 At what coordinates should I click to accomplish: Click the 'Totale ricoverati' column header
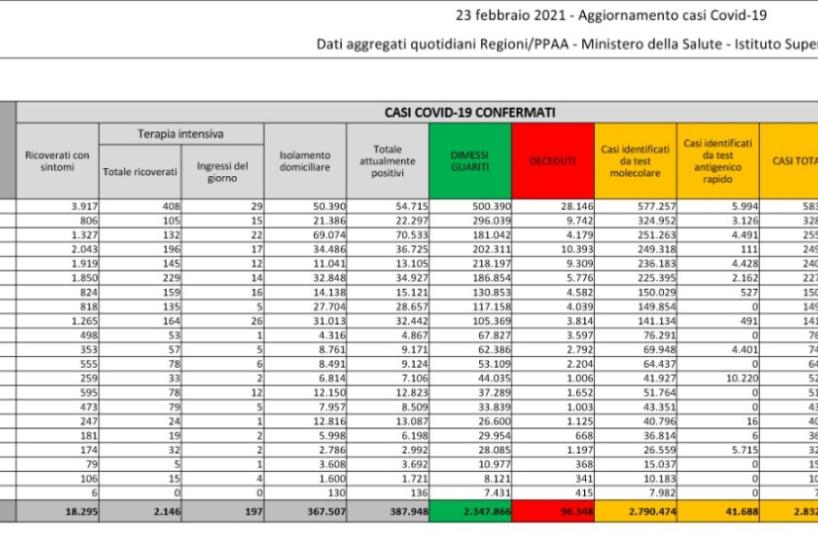pyautogui.click(x=140, y=172)
